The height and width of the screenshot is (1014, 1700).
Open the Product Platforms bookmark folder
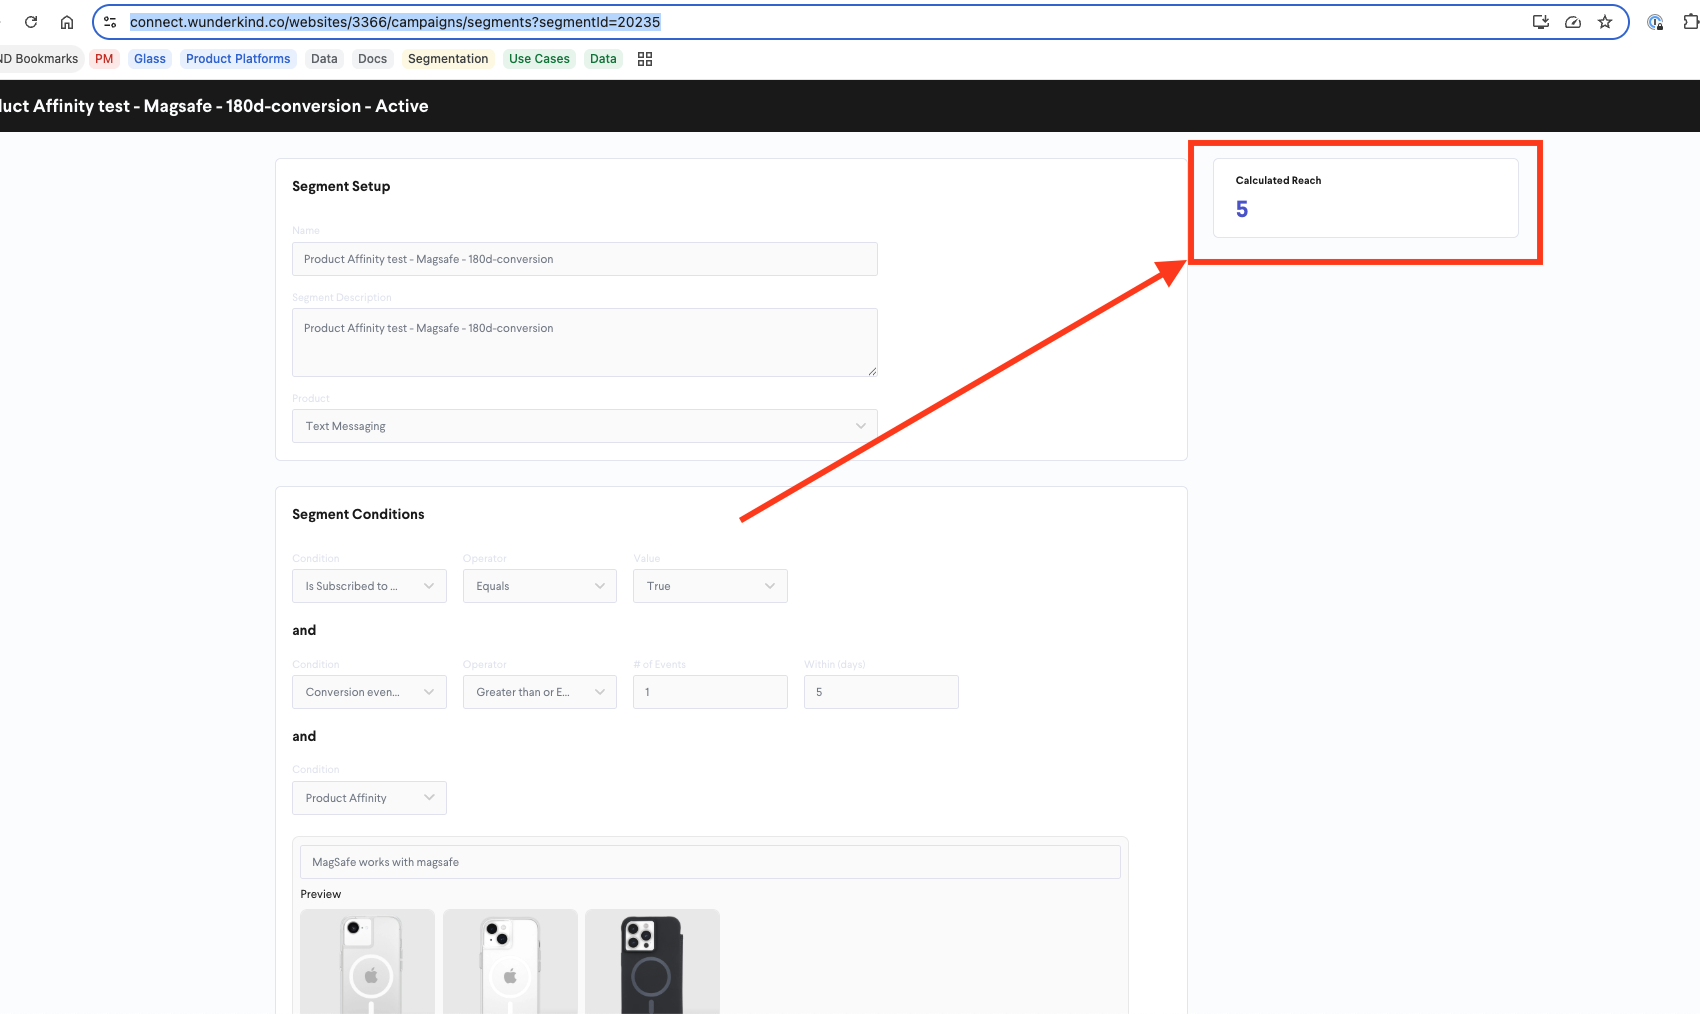coord(238,59)
